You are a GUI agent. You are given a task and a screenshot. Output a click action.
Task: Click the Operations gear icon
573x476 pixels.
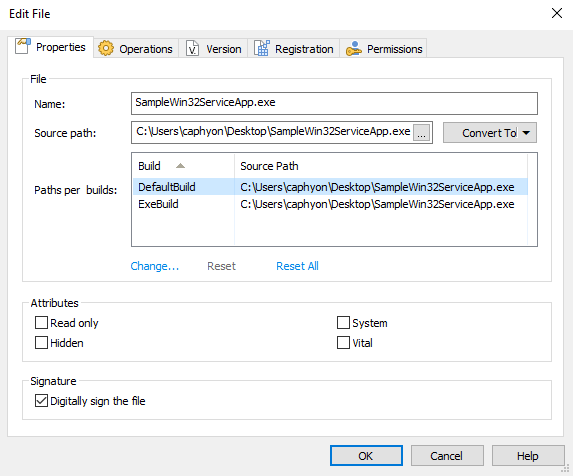click(x=106, y=48)
